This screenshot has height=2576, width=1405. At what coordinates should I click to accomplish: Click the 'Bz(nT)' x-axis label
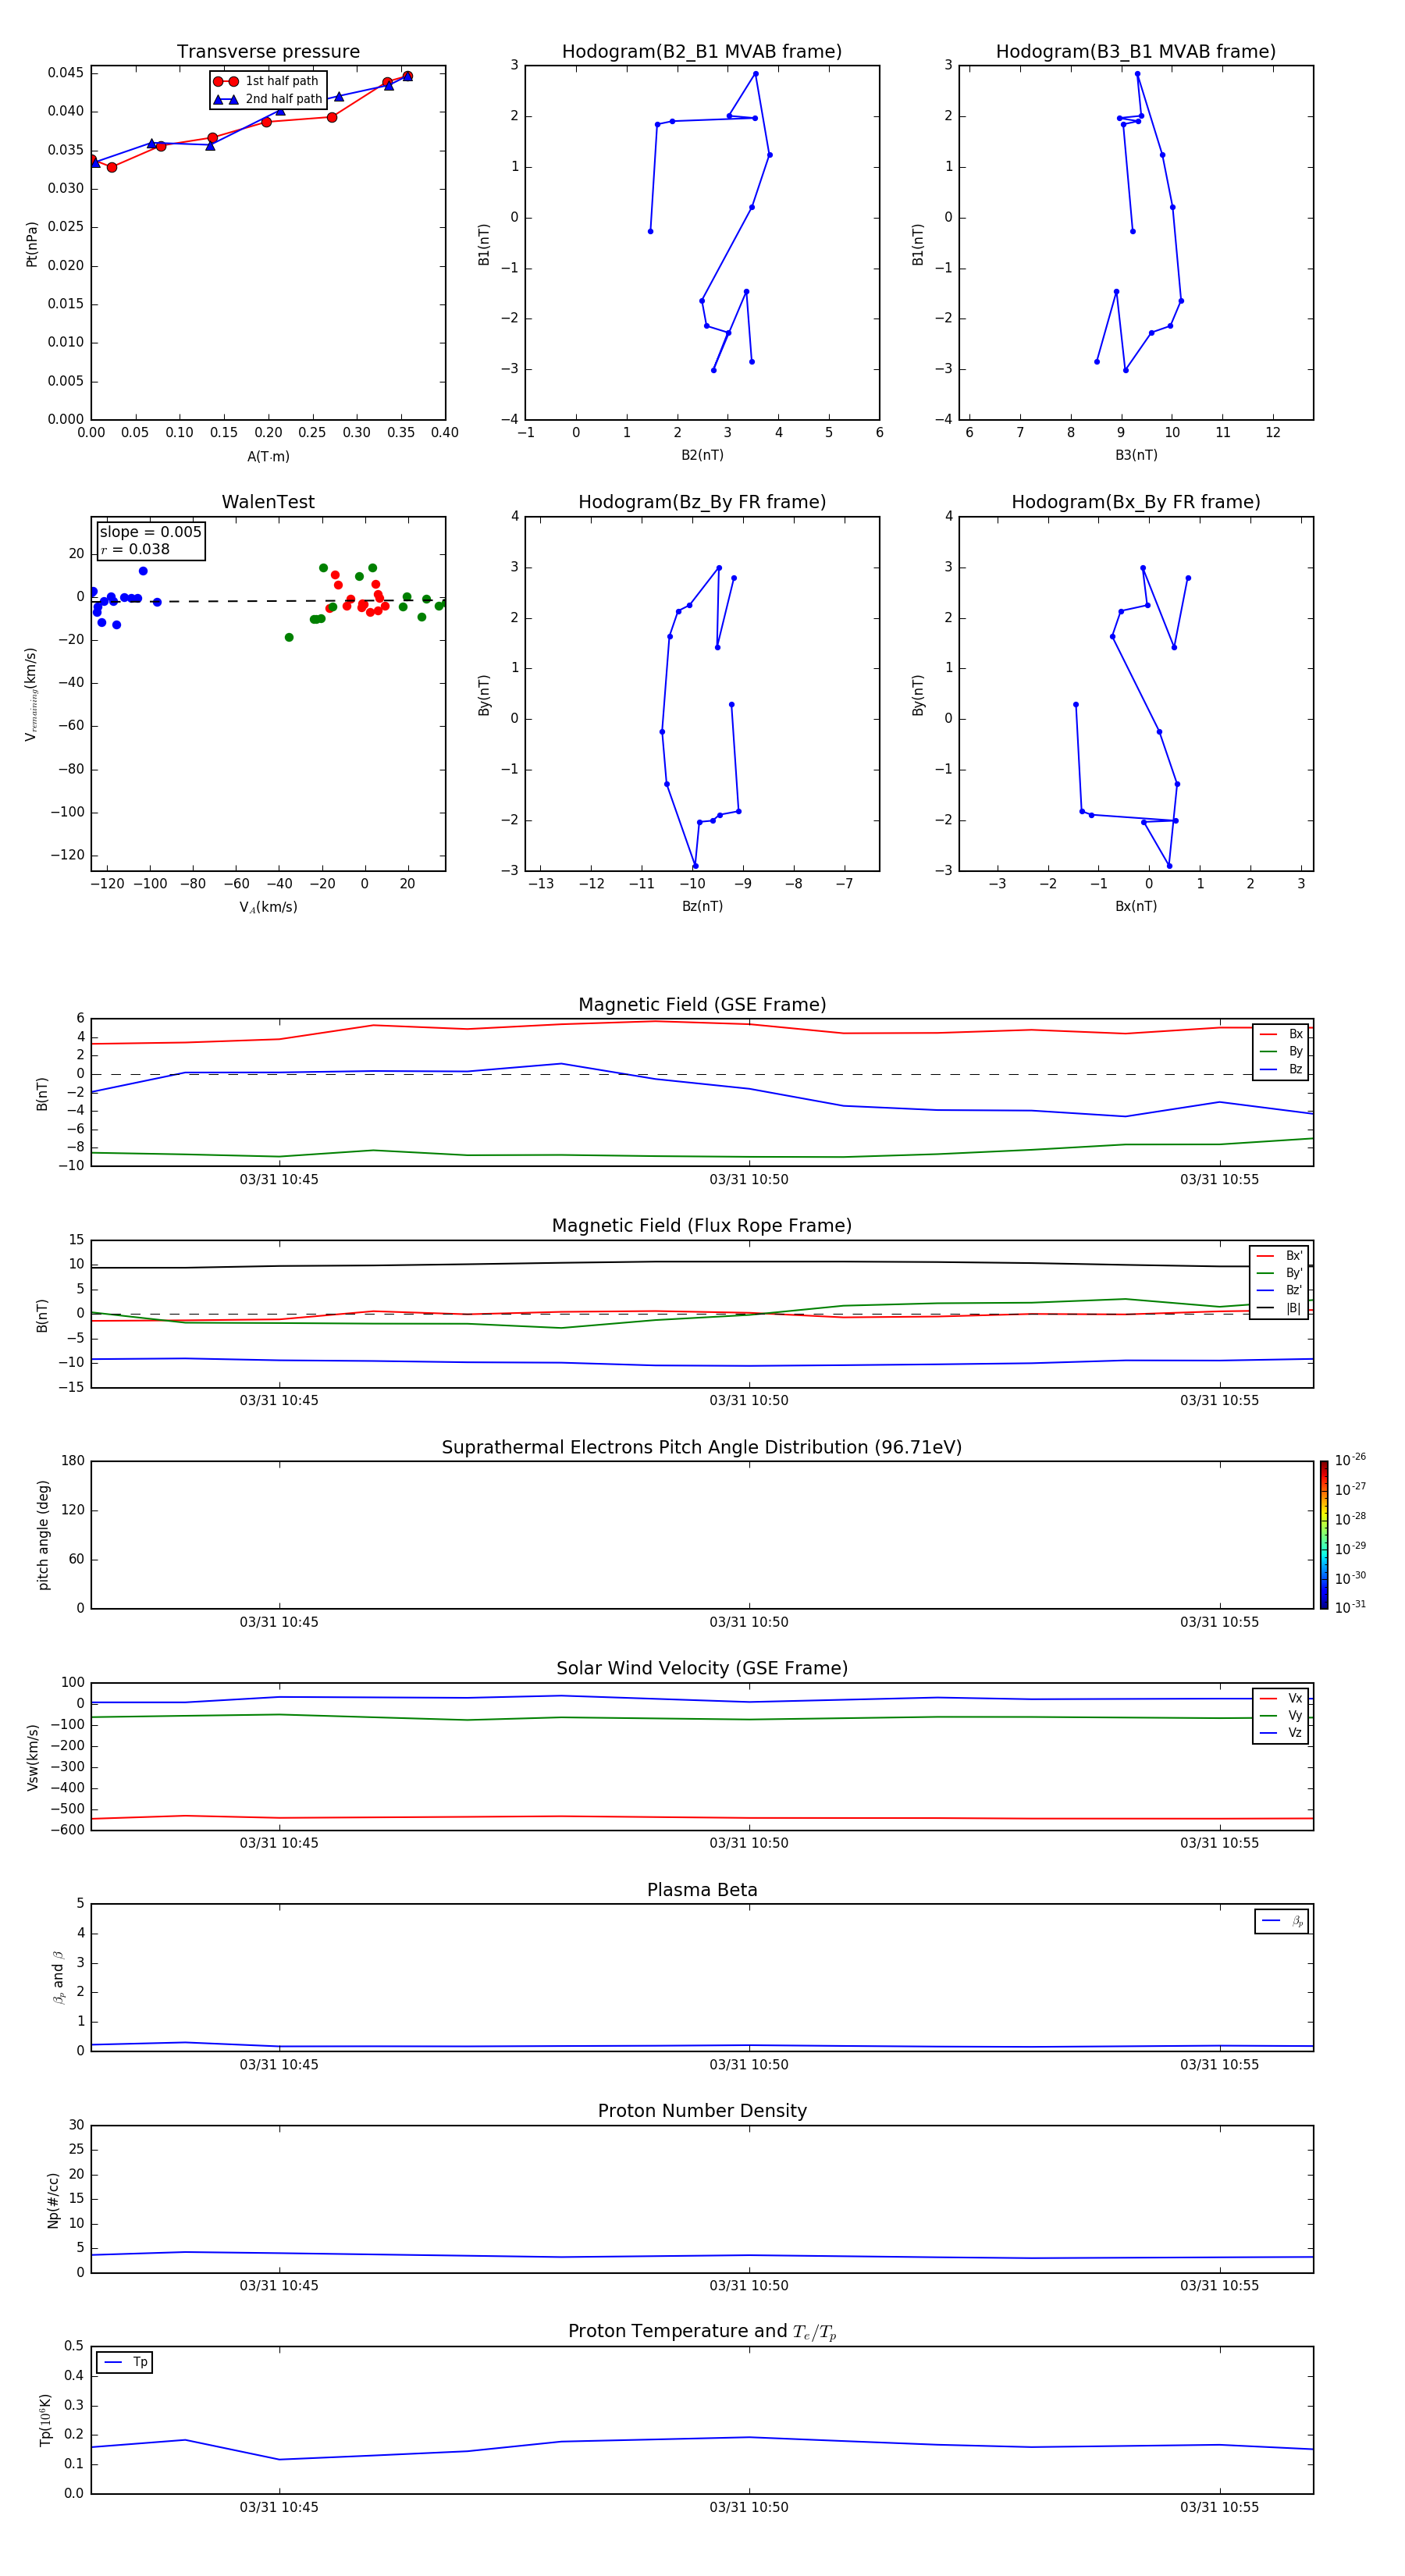pos(702,906)
